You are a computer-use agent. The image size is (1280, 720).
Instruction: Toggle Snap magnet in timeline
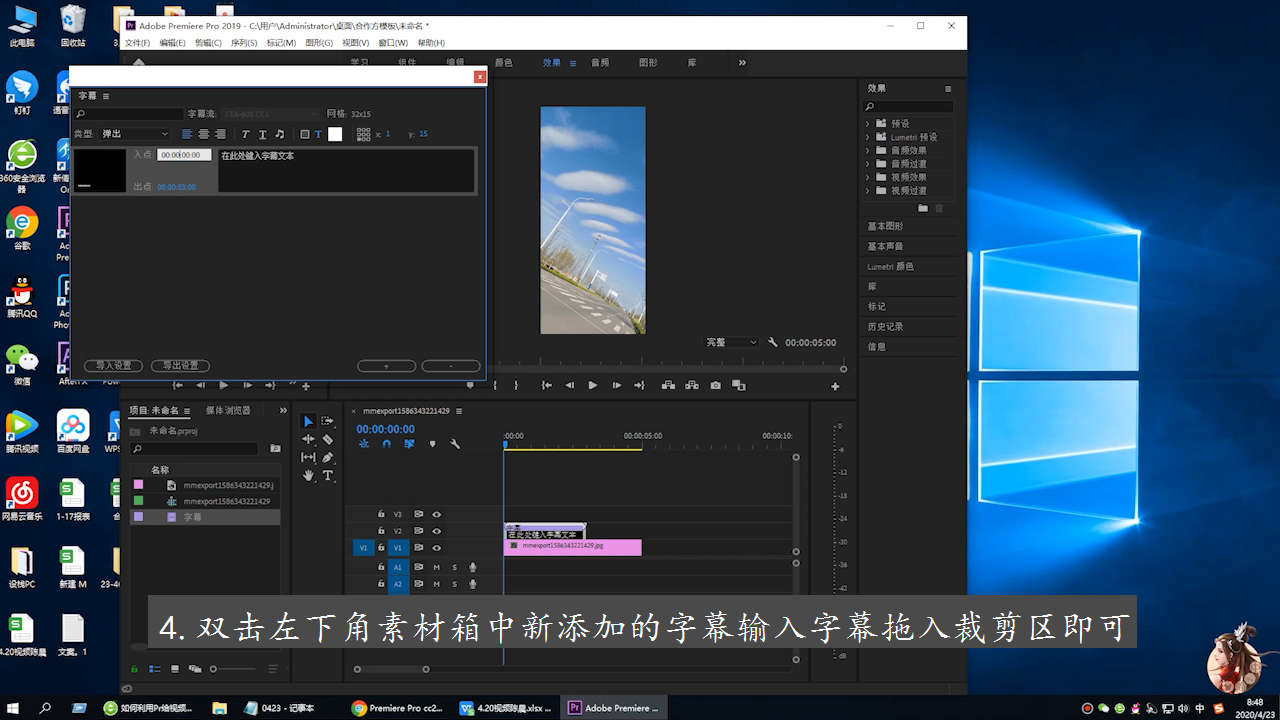tap(387, 444)
